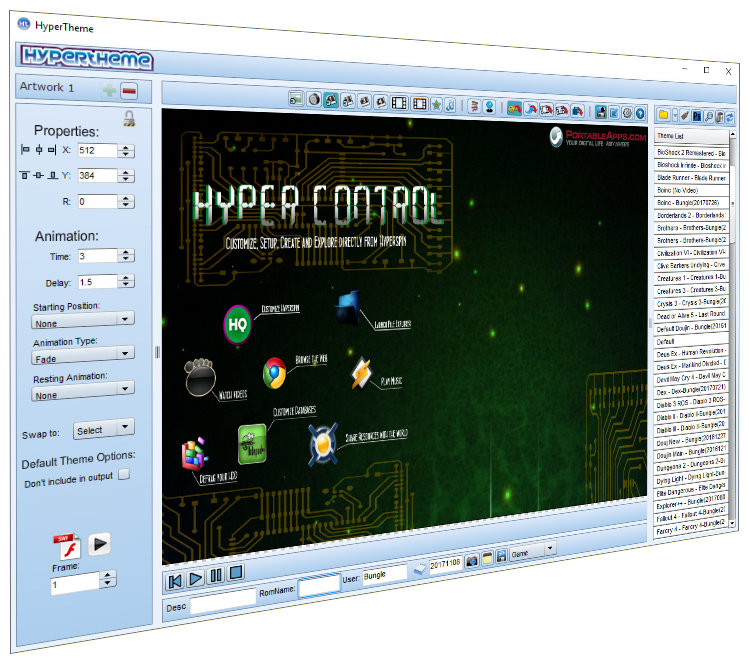Click the blue globe toolbar icon
749x665 pixels.
coord(490,107)
